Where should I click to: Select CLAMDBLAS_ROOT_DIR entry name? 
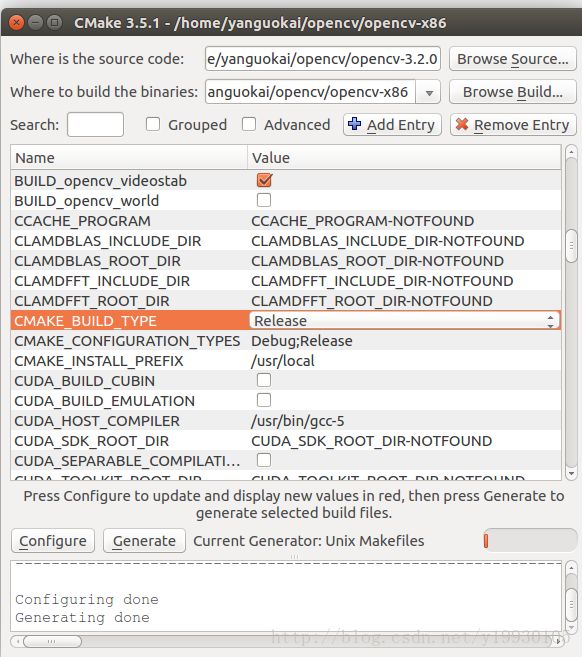click(x=97, y=261)
